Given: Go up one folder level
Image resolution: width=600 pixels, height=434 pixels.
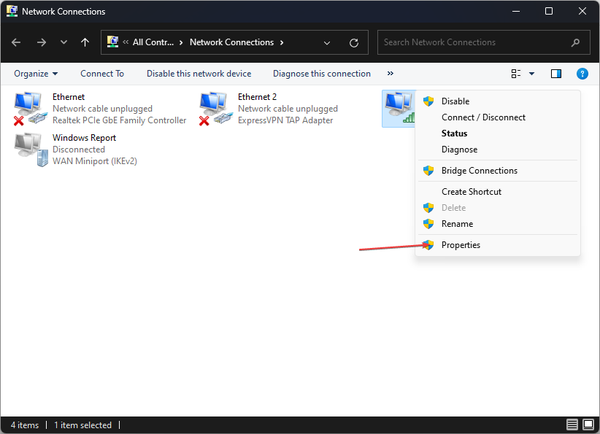Looking at the screenshot, I should pyautogui.click(x=85, y=42).
